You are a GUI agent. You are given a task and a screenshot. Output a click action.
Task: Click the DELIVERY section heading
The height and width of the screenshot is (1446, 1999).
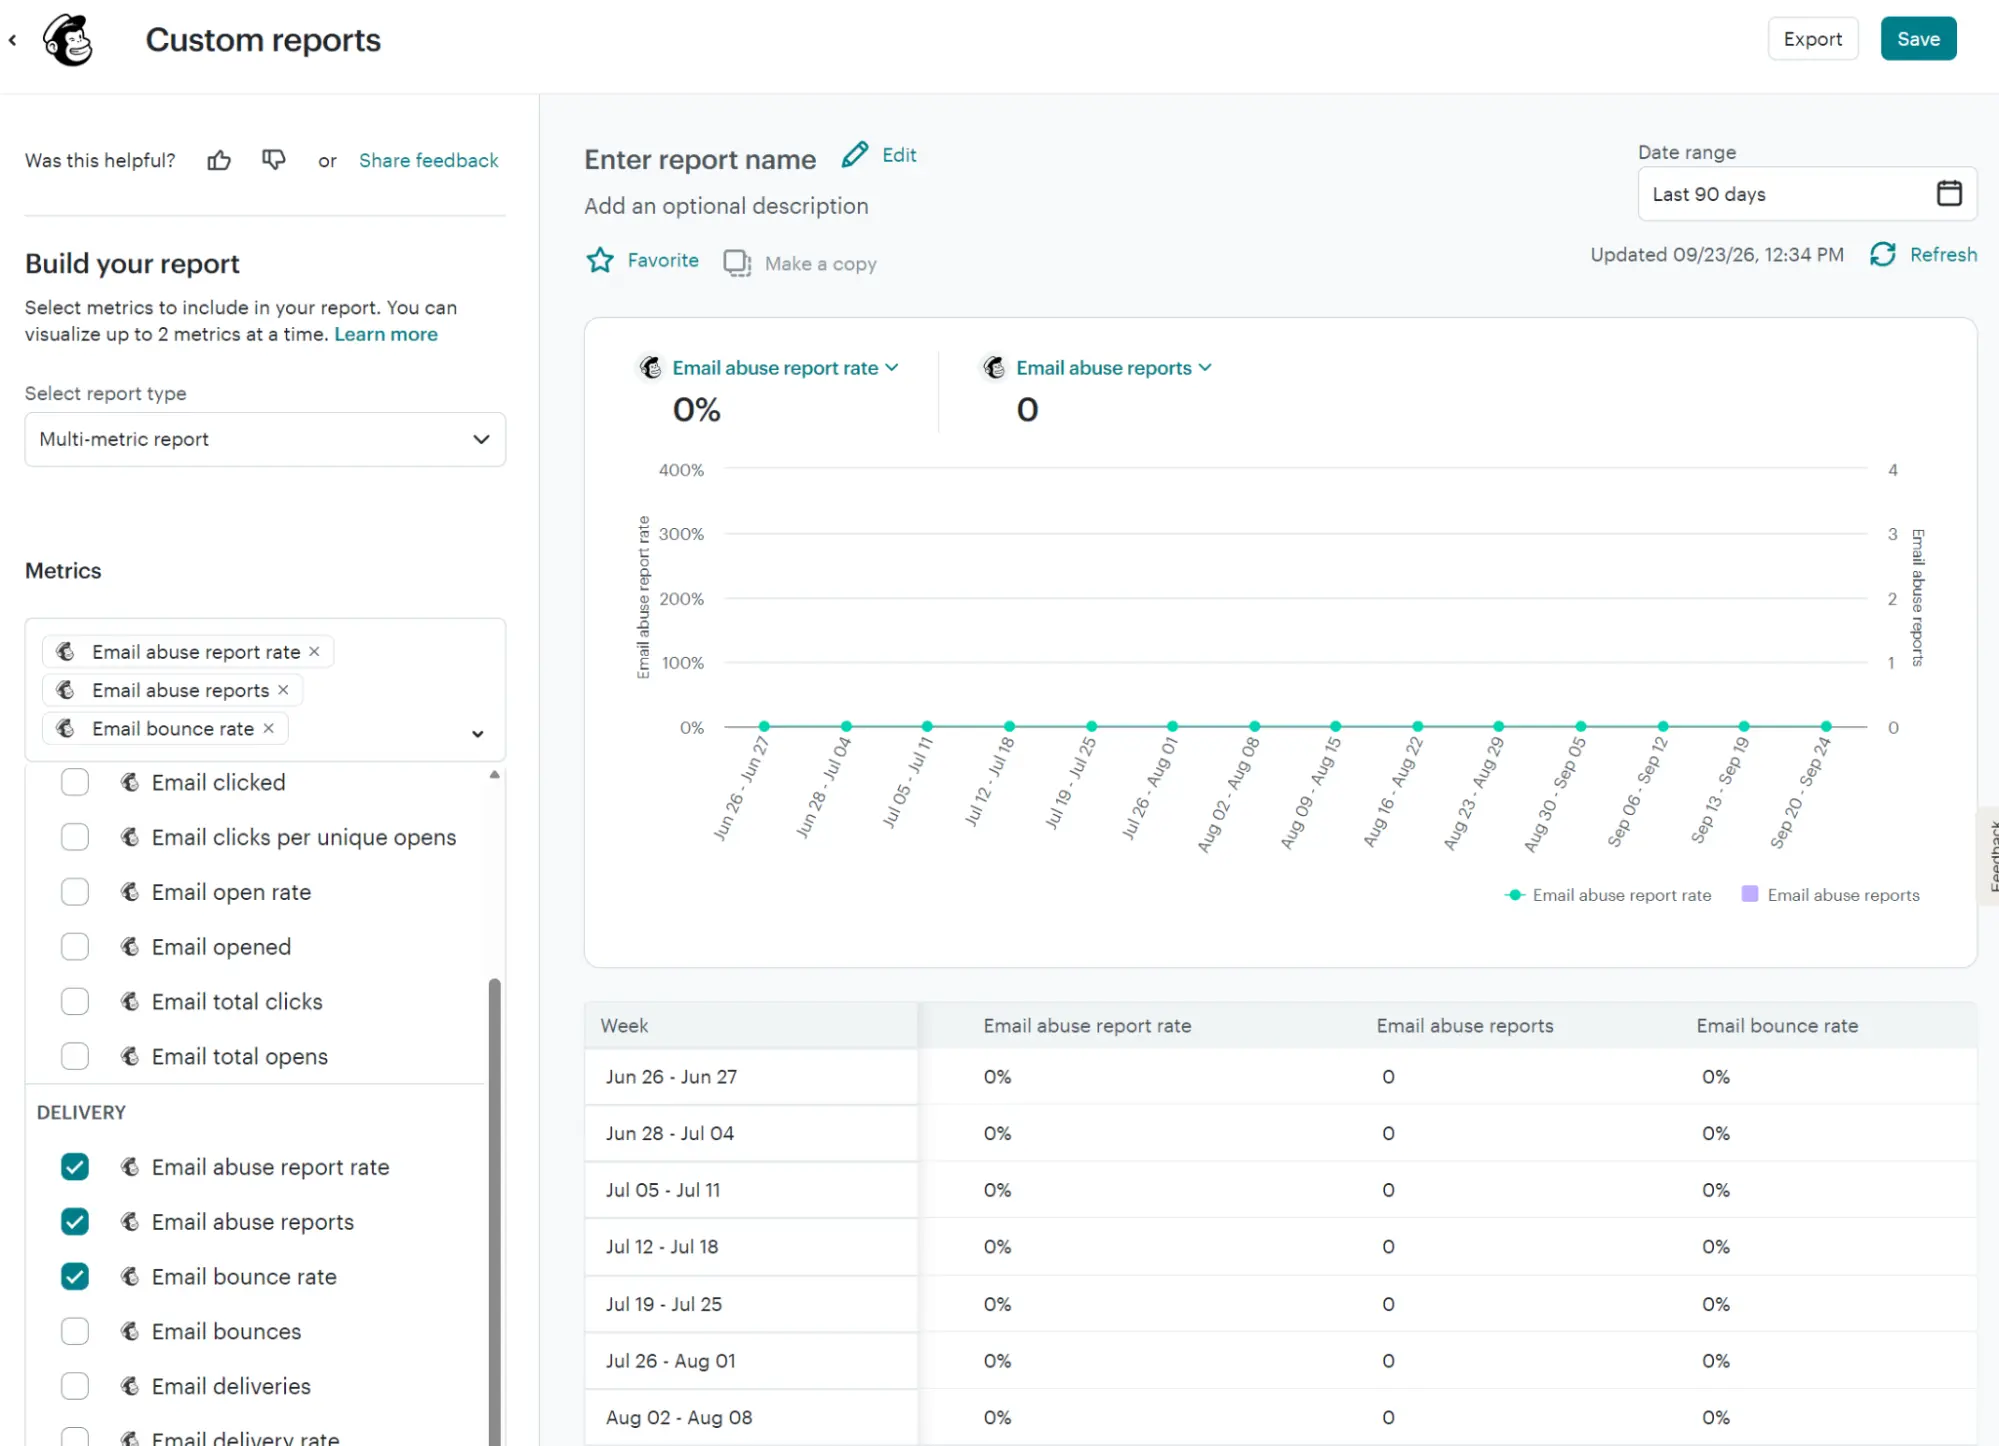[x=81, y=1112]
